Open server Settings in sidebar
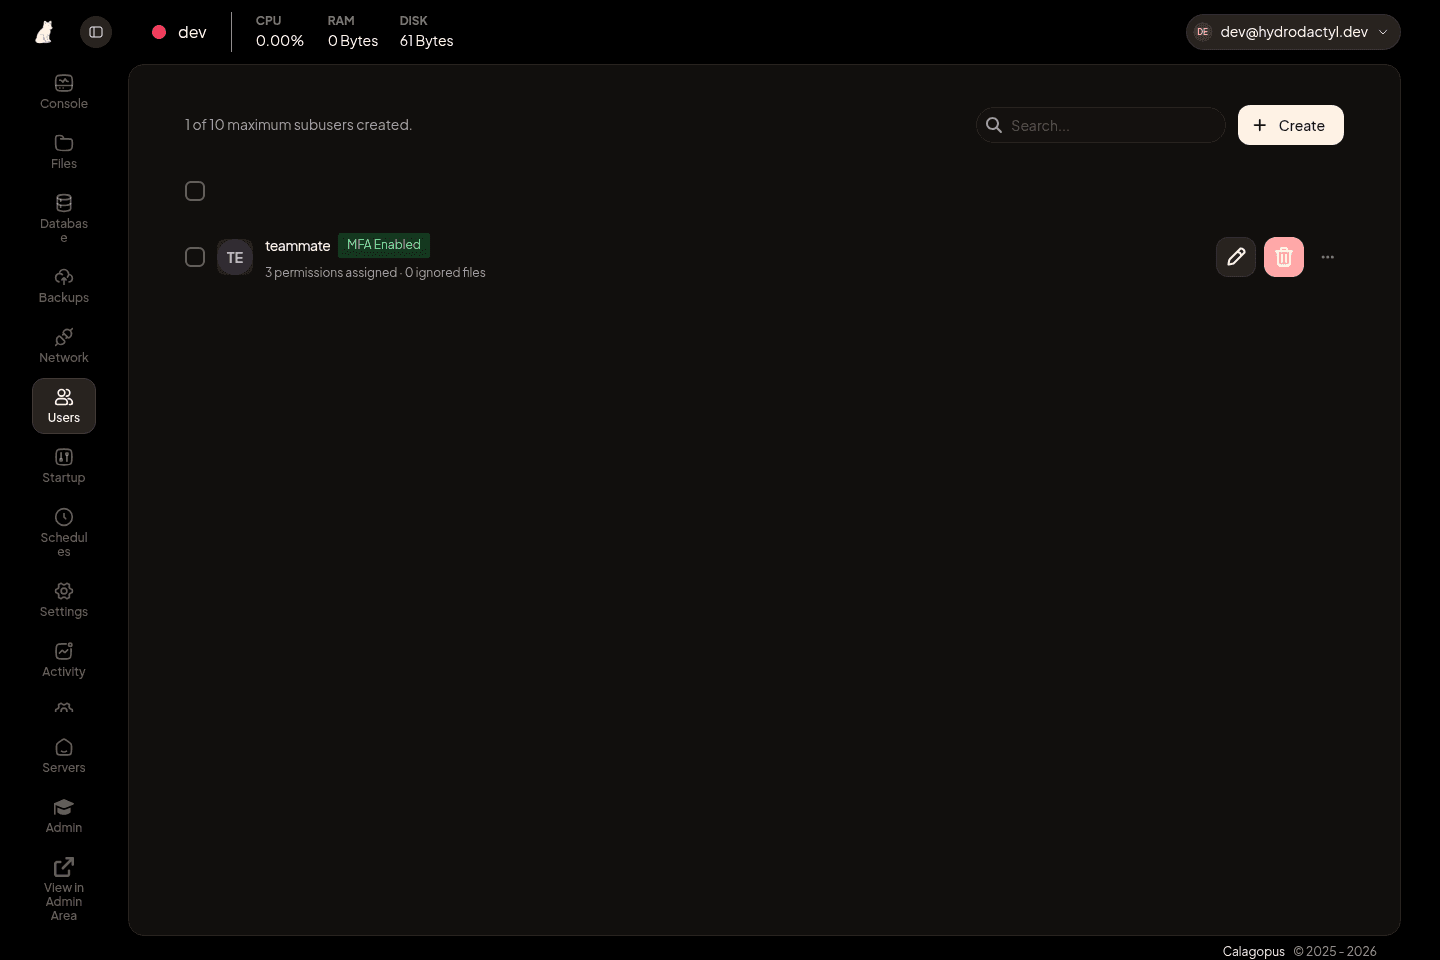The height and width of the screenshot is (960, 1440). point(64,600)
